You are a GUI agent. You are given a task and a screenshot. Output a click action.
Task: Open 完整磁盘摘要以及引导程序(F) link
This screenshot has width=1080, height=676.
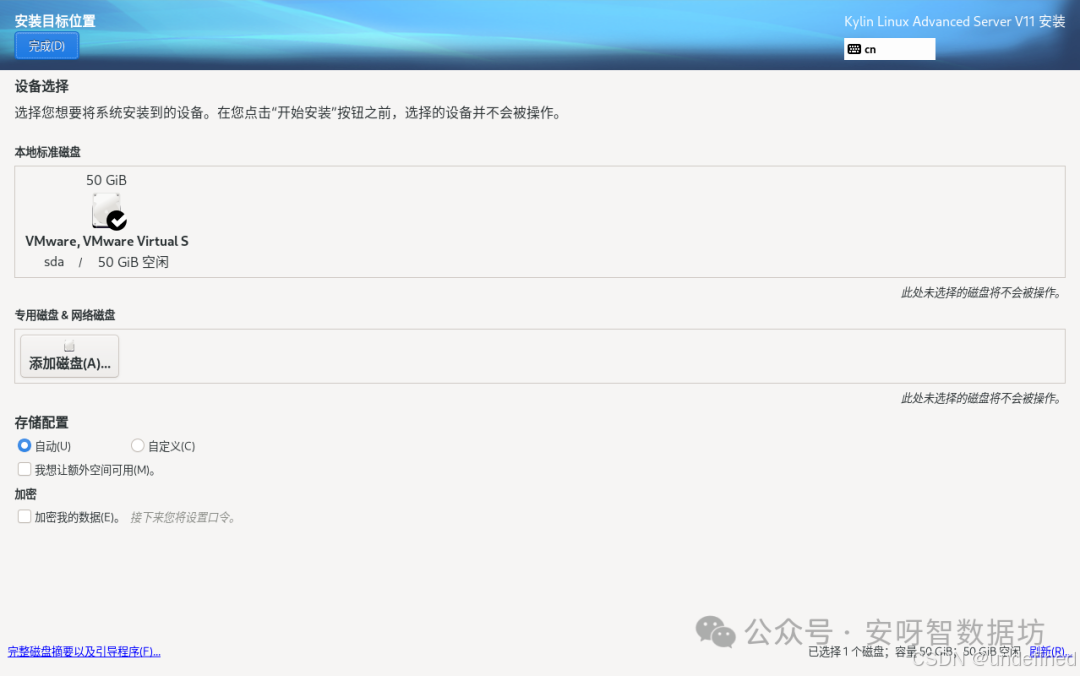pyautogui.click(x=84, y=651)
